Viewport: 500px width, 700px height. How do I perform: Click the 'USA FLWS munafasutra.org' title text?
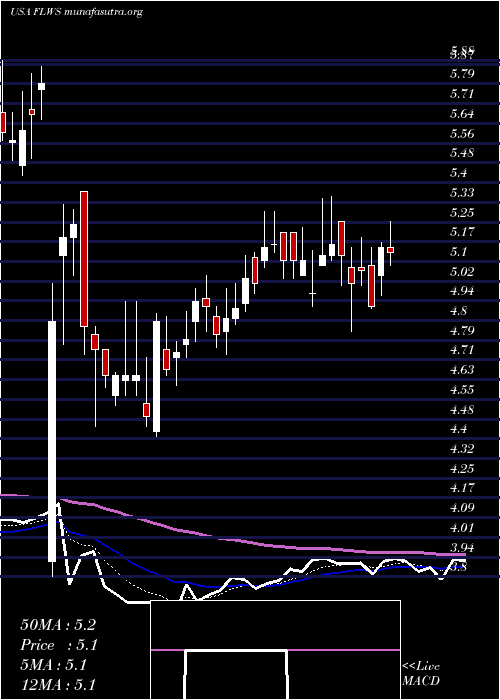coord(76,12)
